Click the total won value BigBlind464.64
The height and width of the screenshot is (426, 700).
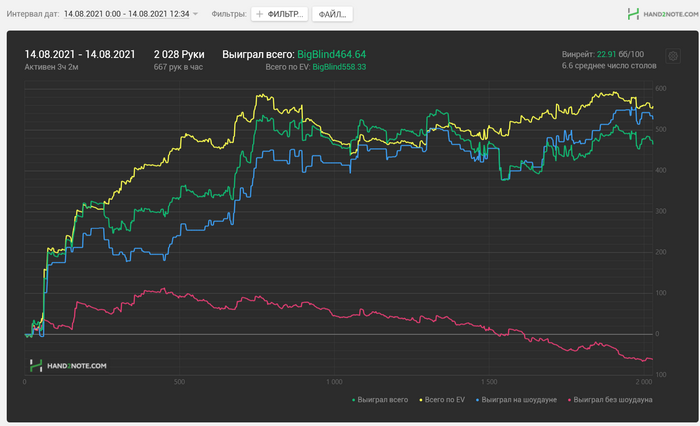click(x=332, y=54)
